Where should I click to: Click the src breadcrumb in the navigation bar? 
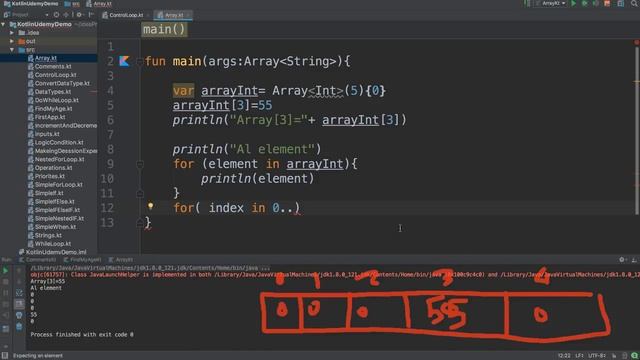(72, 4)
